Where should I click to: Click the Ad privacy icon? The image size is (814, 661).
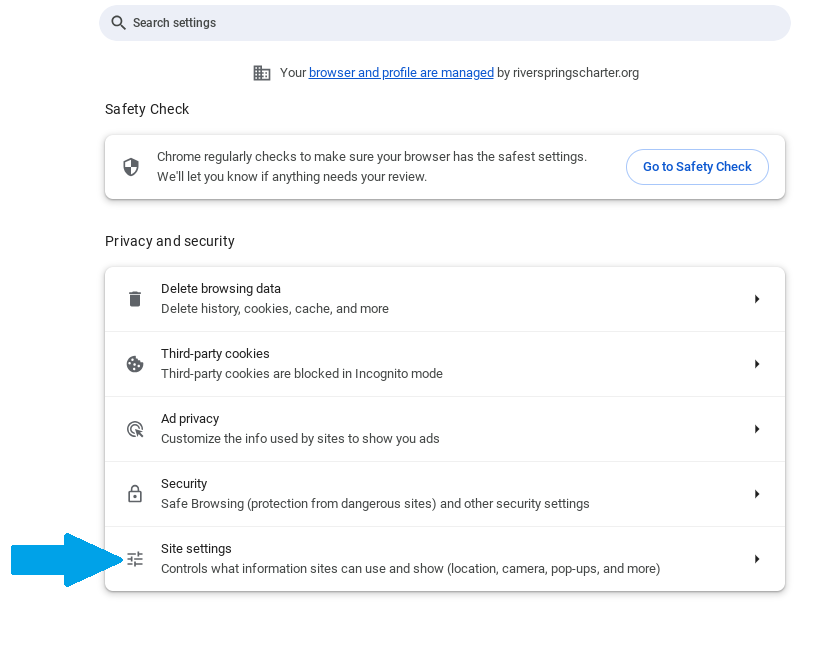coord(135,429)
